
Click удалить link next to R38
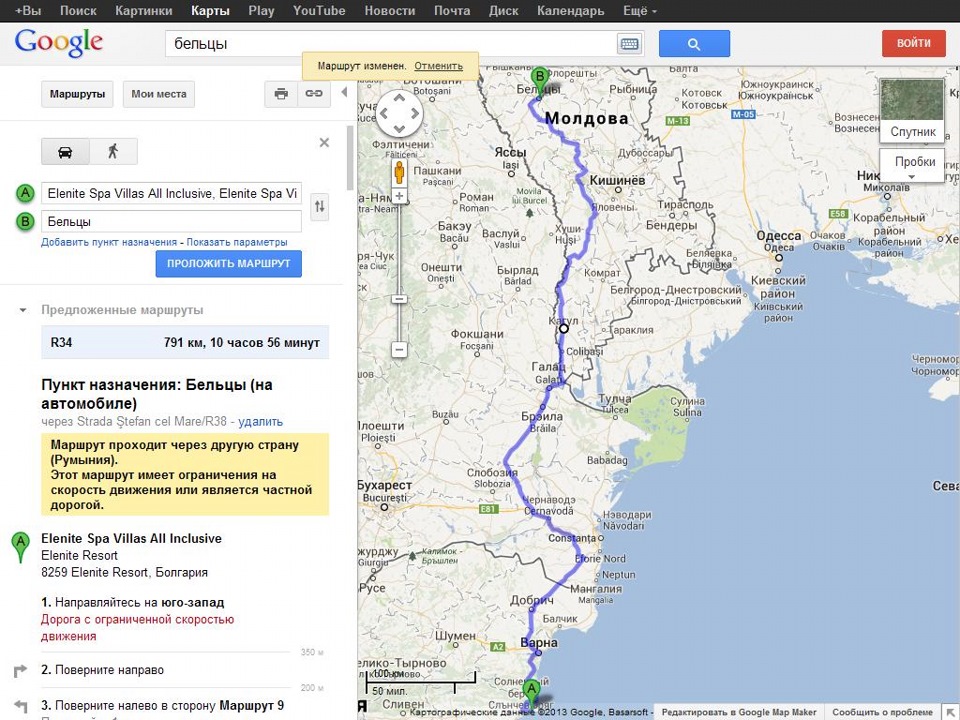click(260, 421)
